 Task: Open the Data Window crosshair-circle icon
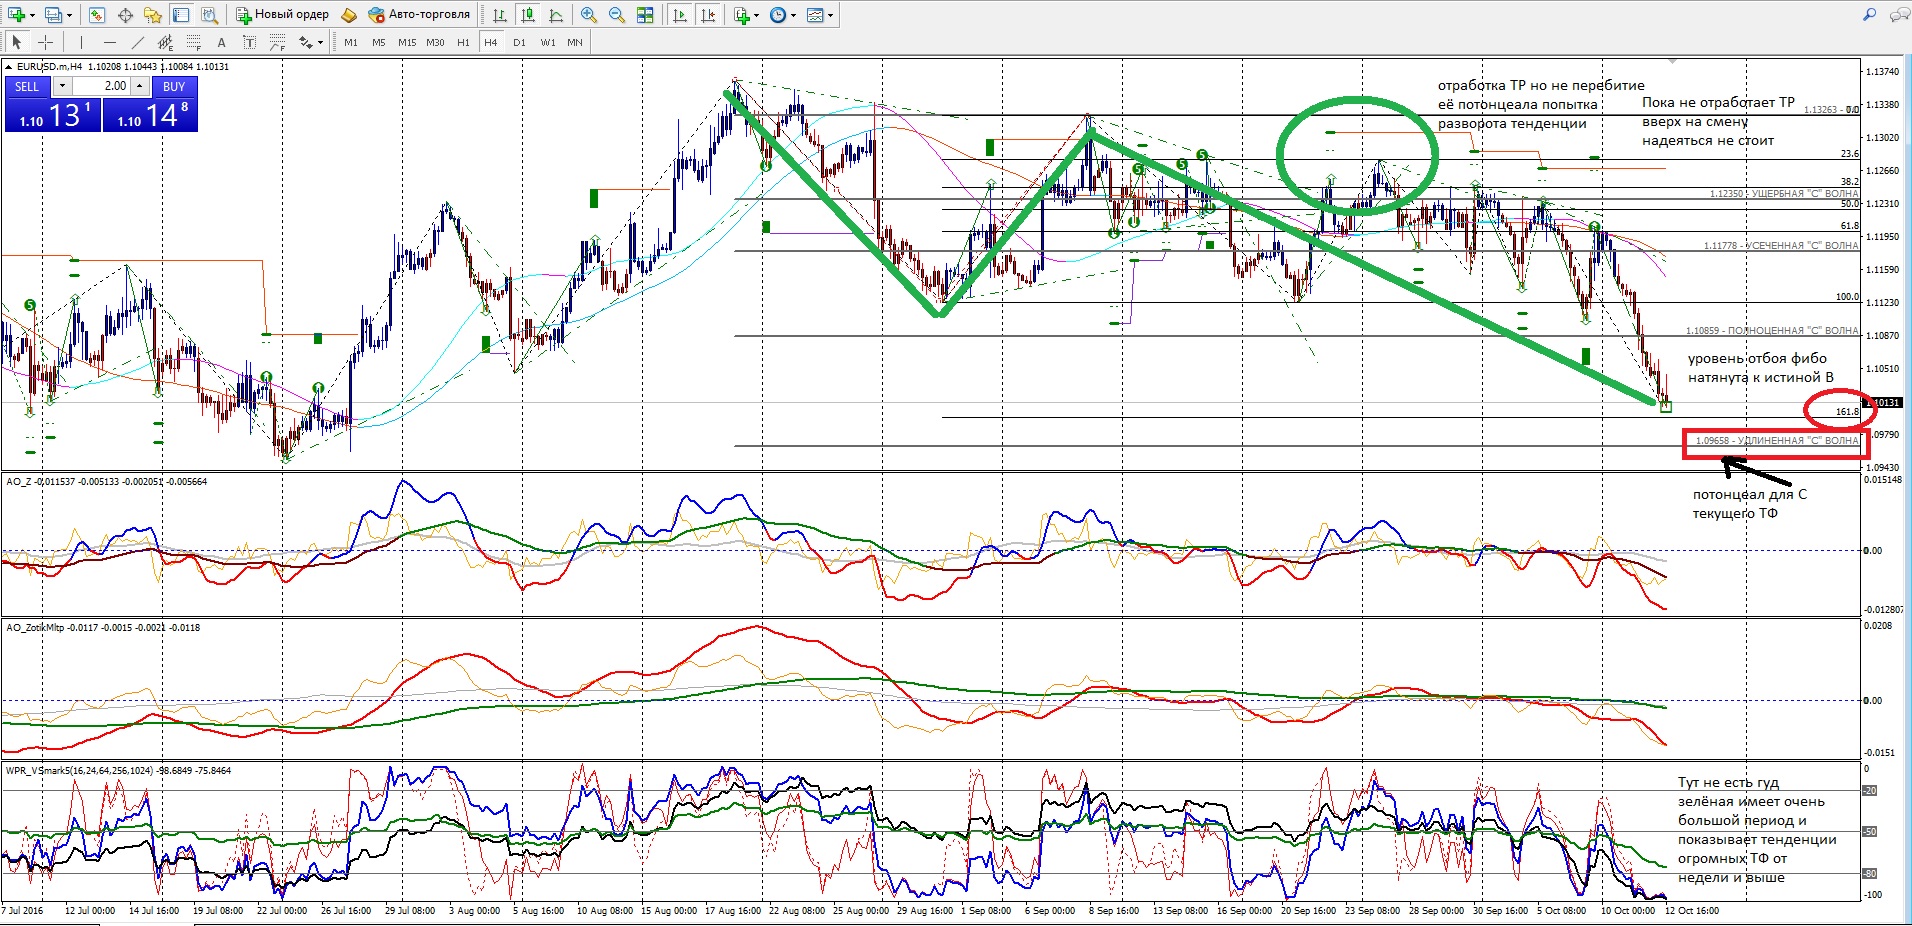[x=125, y=15]
